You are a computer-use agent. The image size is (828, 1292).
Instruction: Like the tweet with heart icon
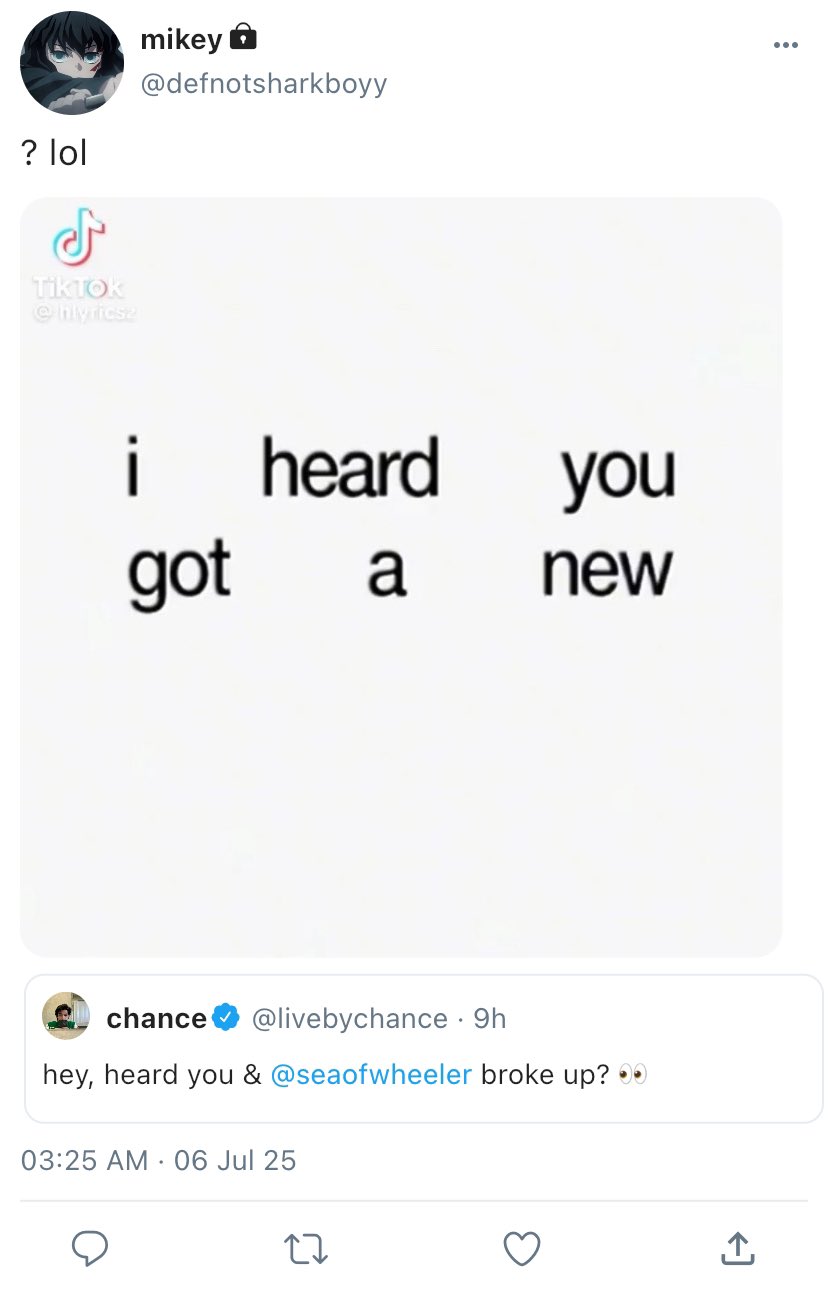521,1247
